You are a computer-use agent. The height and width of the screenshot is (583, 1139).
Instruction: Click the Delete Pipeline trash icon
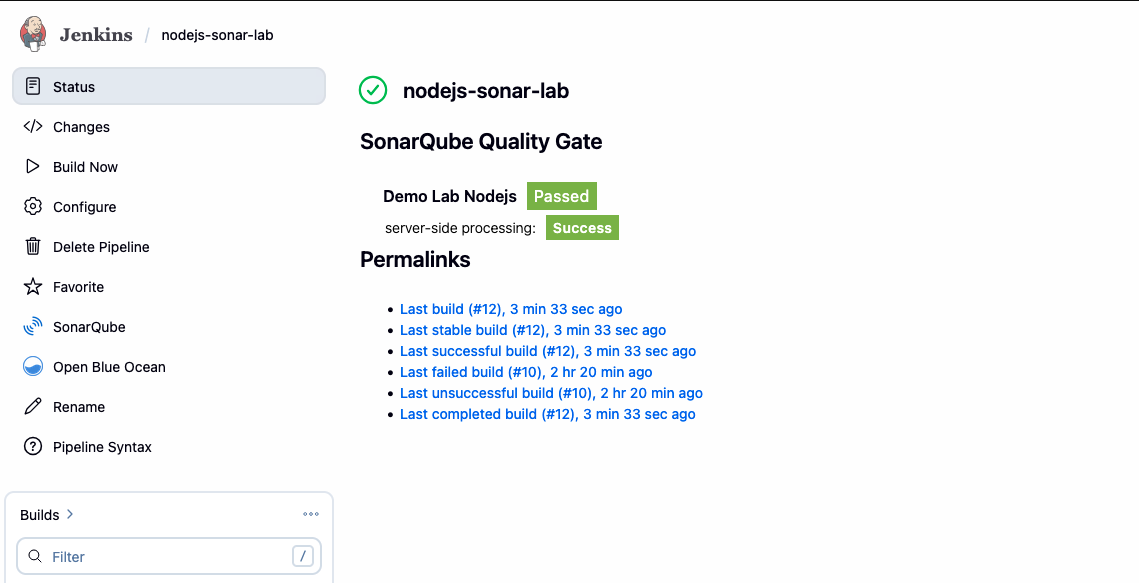pos(33,247)
